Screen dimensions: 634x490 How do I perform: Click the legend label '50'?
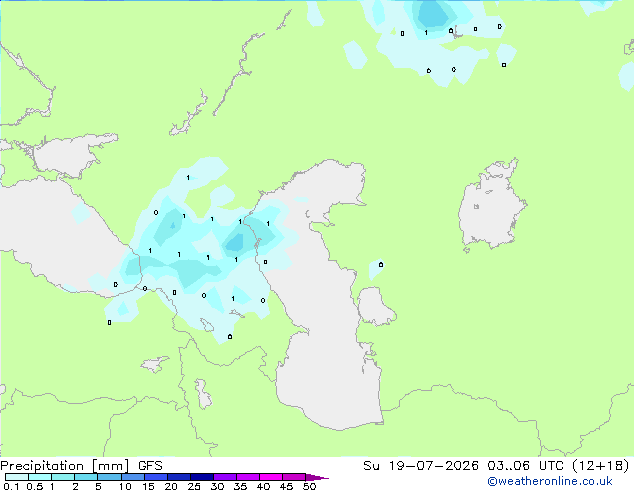tap(309, 486)
